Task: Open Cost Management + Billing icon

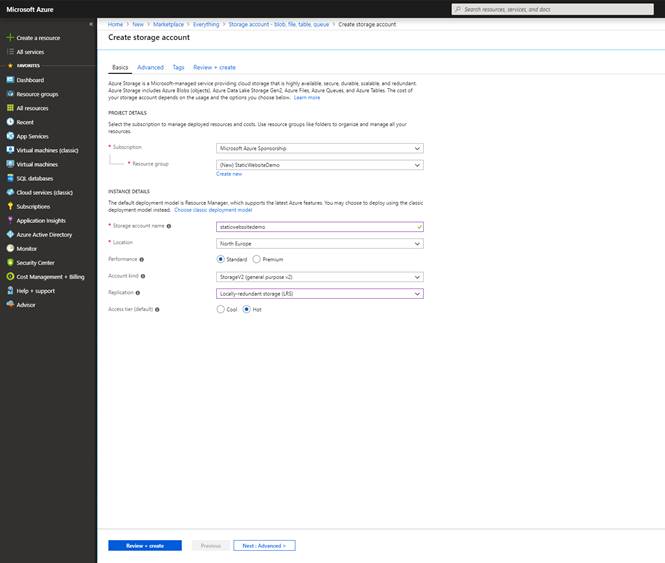Action: (x=10, y=276)
